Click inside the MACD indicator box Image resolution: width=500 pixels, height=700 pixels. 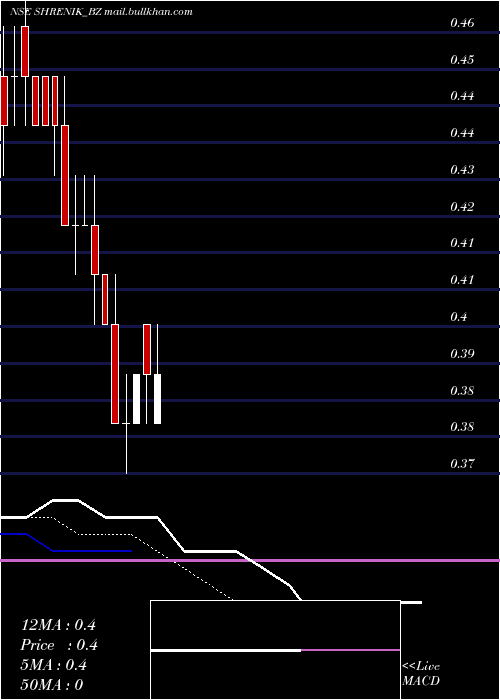click(275, 650)
